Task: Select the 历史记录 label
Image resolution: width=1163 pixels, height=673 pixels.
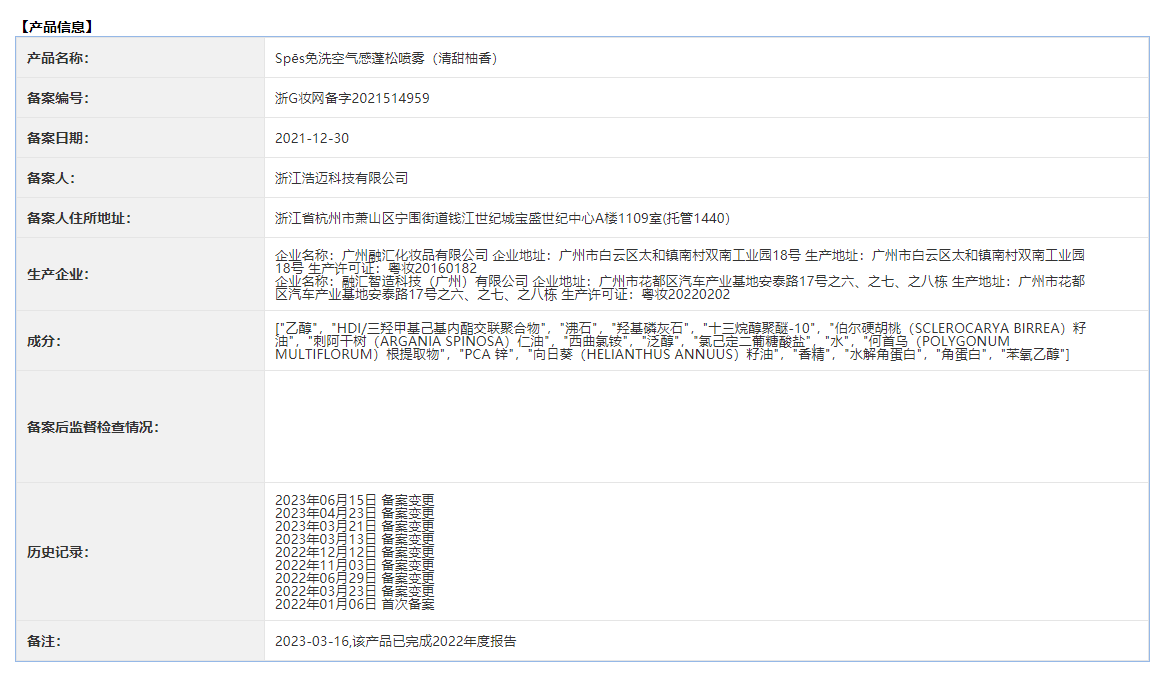Action: [58, 551]
